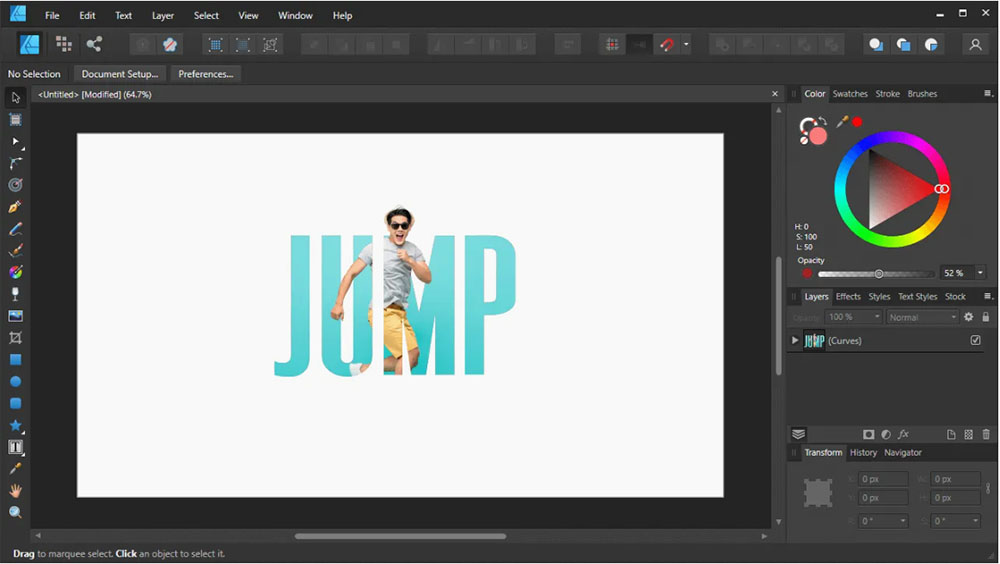The height and width of the screenshot is (564, 1000).
Task: Pick the Hand view tool
Action: coord(15,491)
